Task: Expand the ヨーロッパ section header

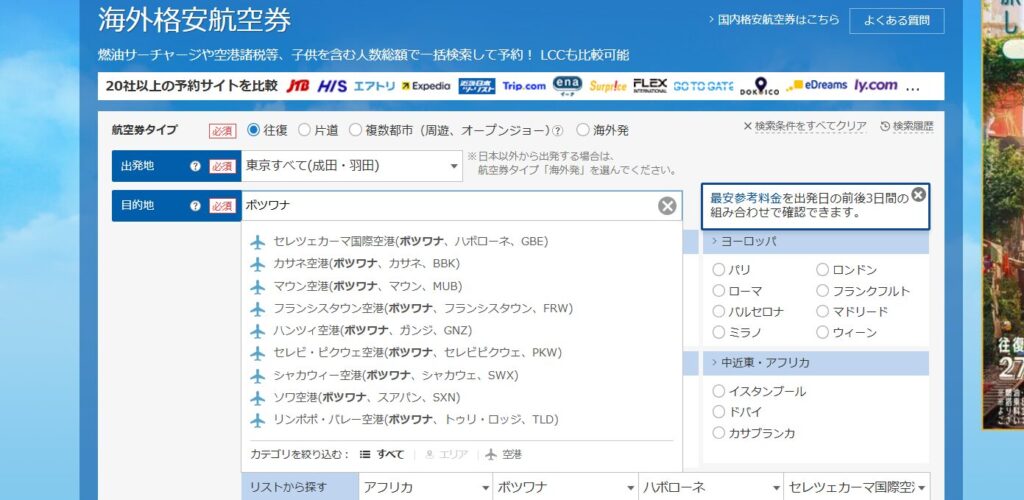Action: (816, 242)
